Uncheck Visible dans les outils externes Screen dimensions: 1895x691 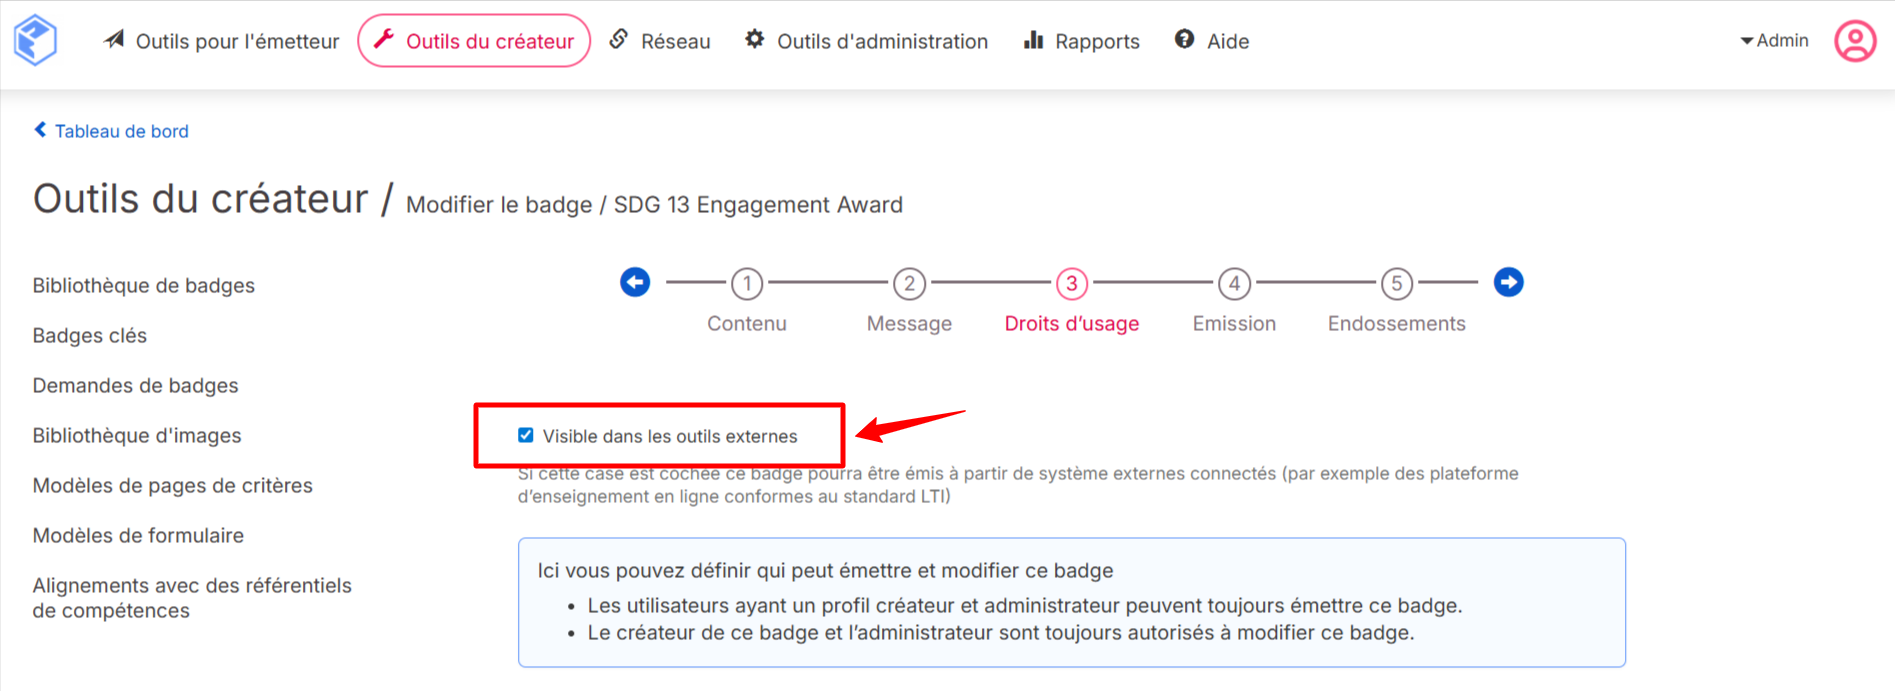[x=526, y=435]
